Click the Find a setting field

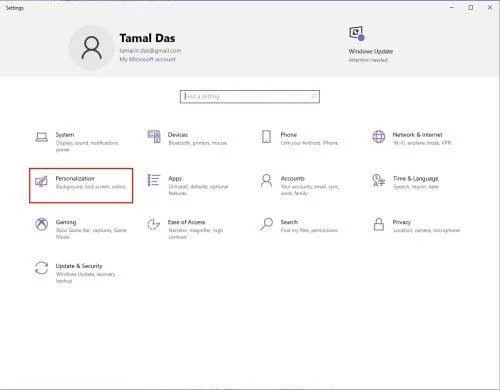(250, 96)
